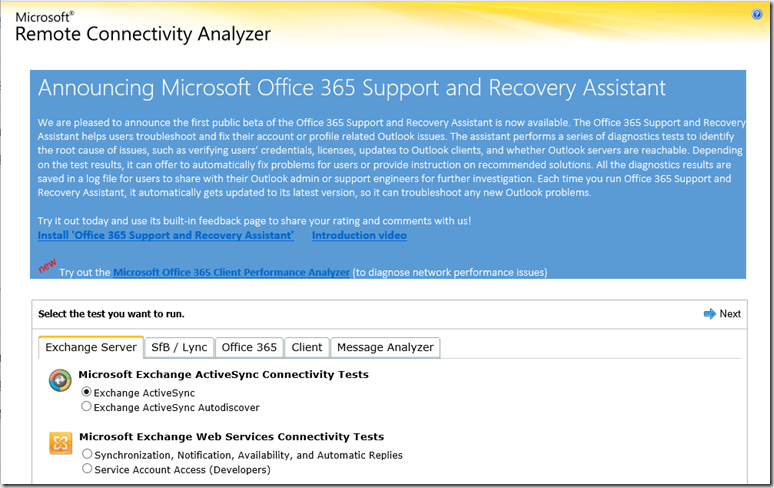
Task: Select the Exchange ActiveSync radio button
Action: [86, 393]
